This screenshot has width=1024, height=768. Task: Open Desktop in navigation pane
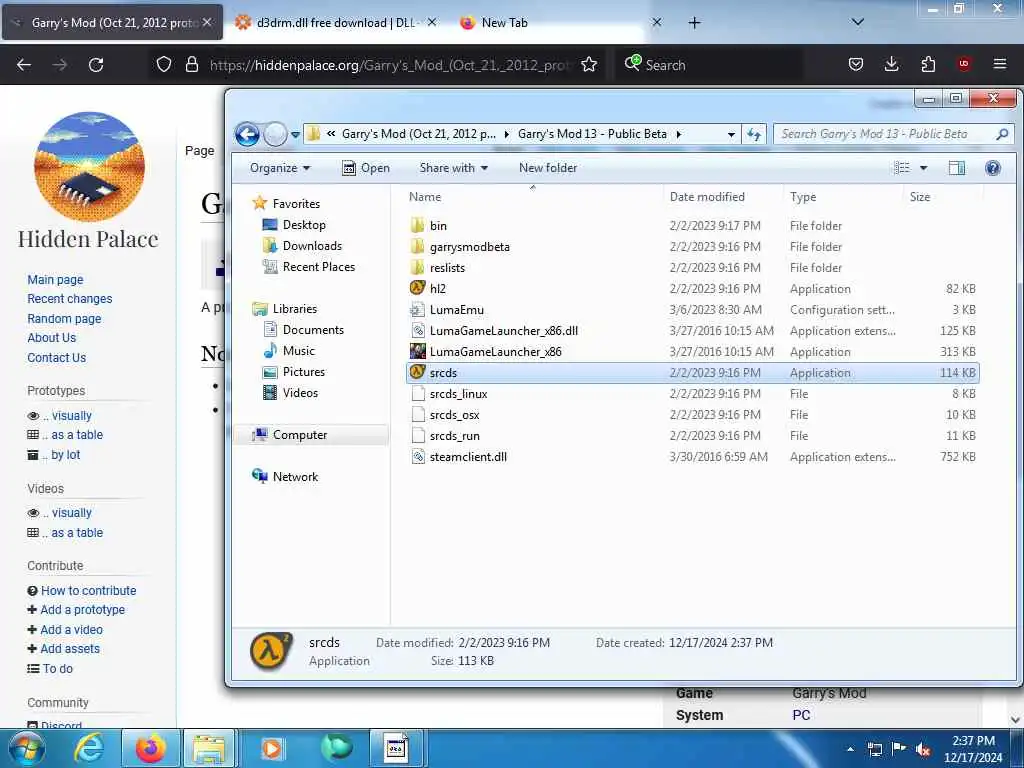click(304, 225)
